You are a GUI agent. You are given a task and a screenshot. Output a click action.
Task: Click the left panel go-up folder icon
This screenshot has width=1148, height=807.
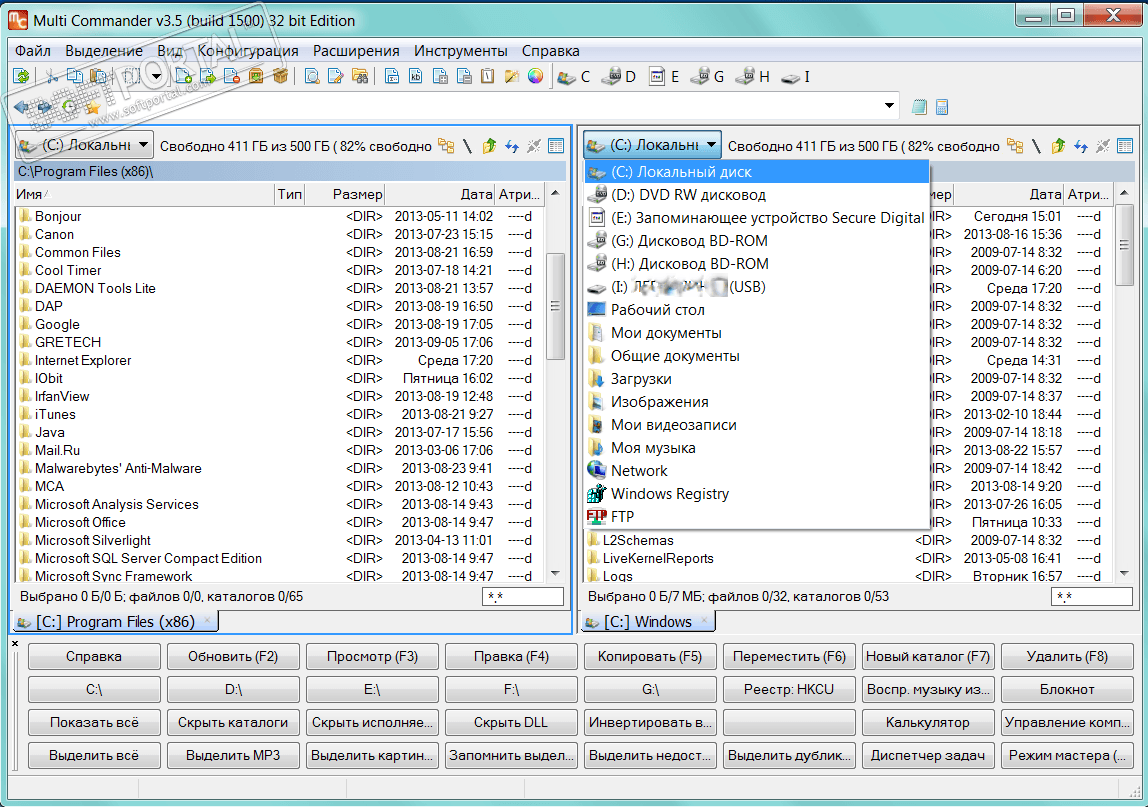(489, 146)
